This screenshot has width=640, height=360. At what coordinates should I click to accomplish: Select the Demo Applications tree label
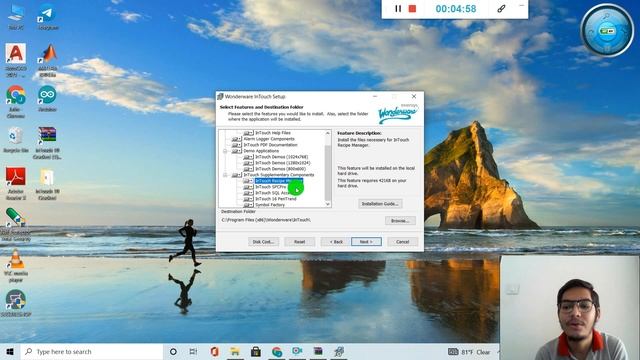pos(261,151)
